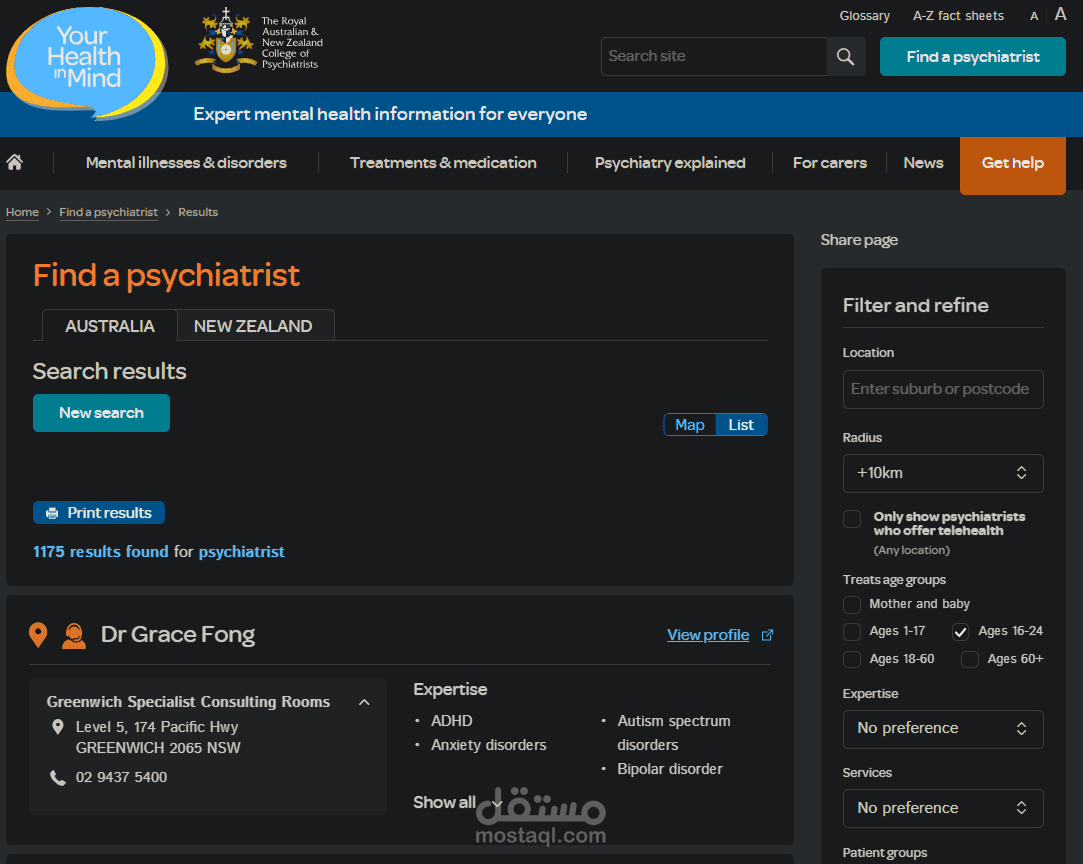
Task: Tick the Ages 18-60 checkbox
Action: 852,660
